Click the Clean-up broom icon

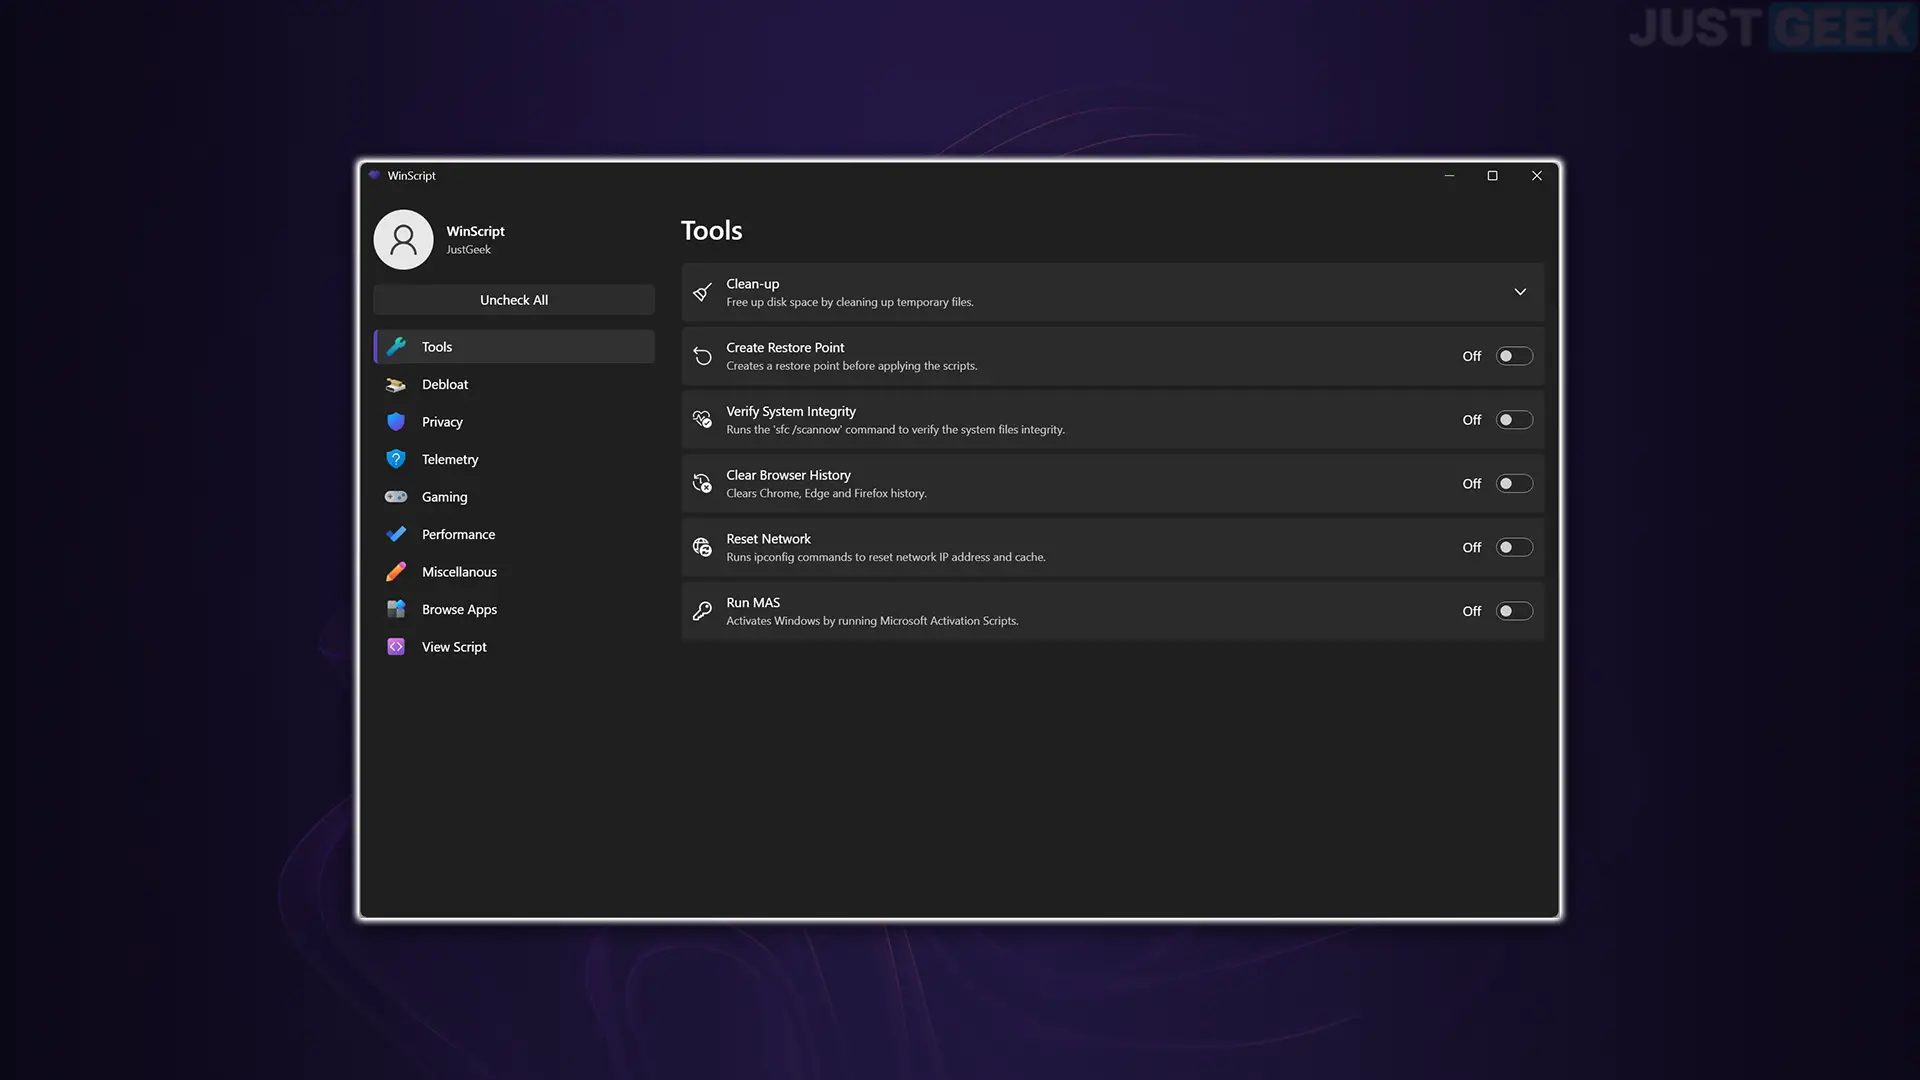pos(703,292)
